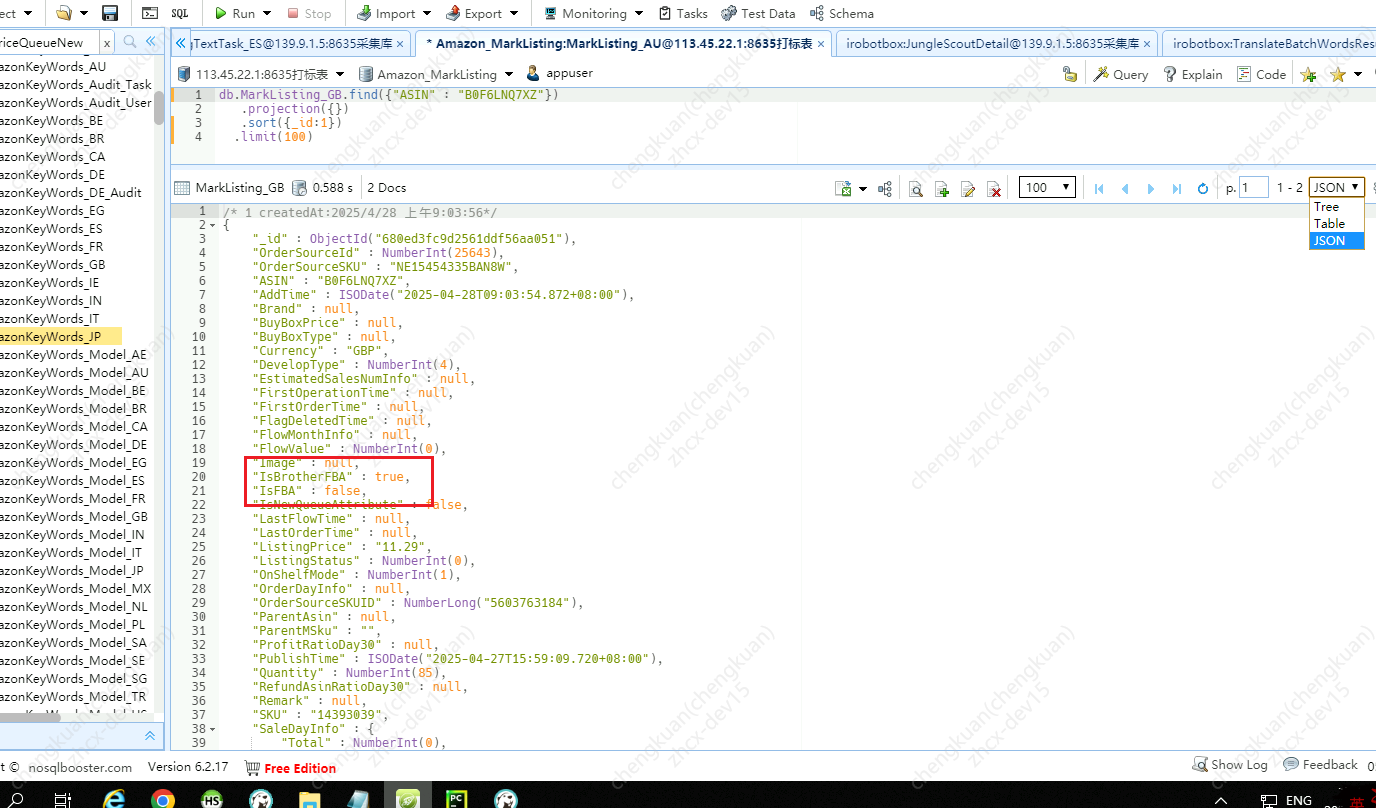The height and width of the screenshot is (808, 1376).
Task: Open the Show Log panel
Action: [1229, 765]
